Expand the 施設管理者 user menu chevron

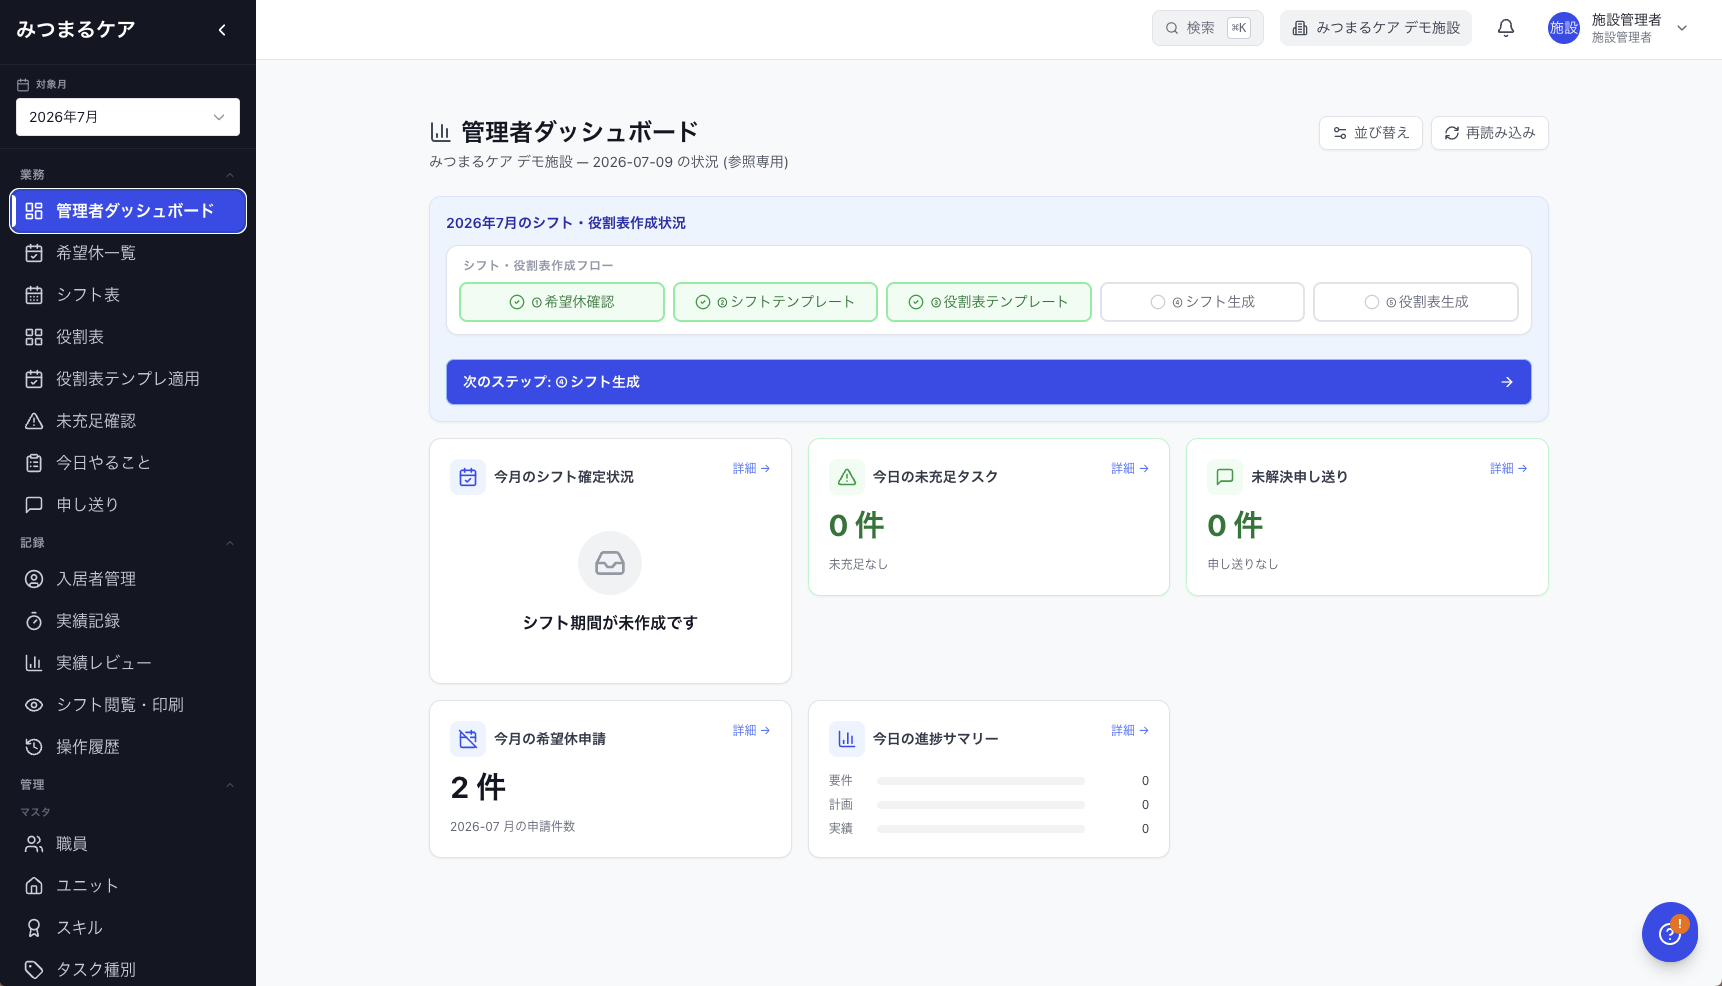pyautogui.click(x=1682, y=28)
